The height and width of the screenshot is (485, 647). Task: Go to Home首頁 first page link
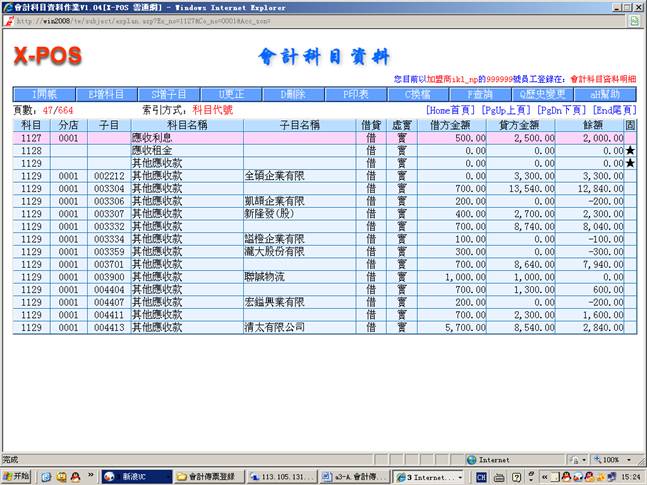pyautogui.click(x=451, y=109)
